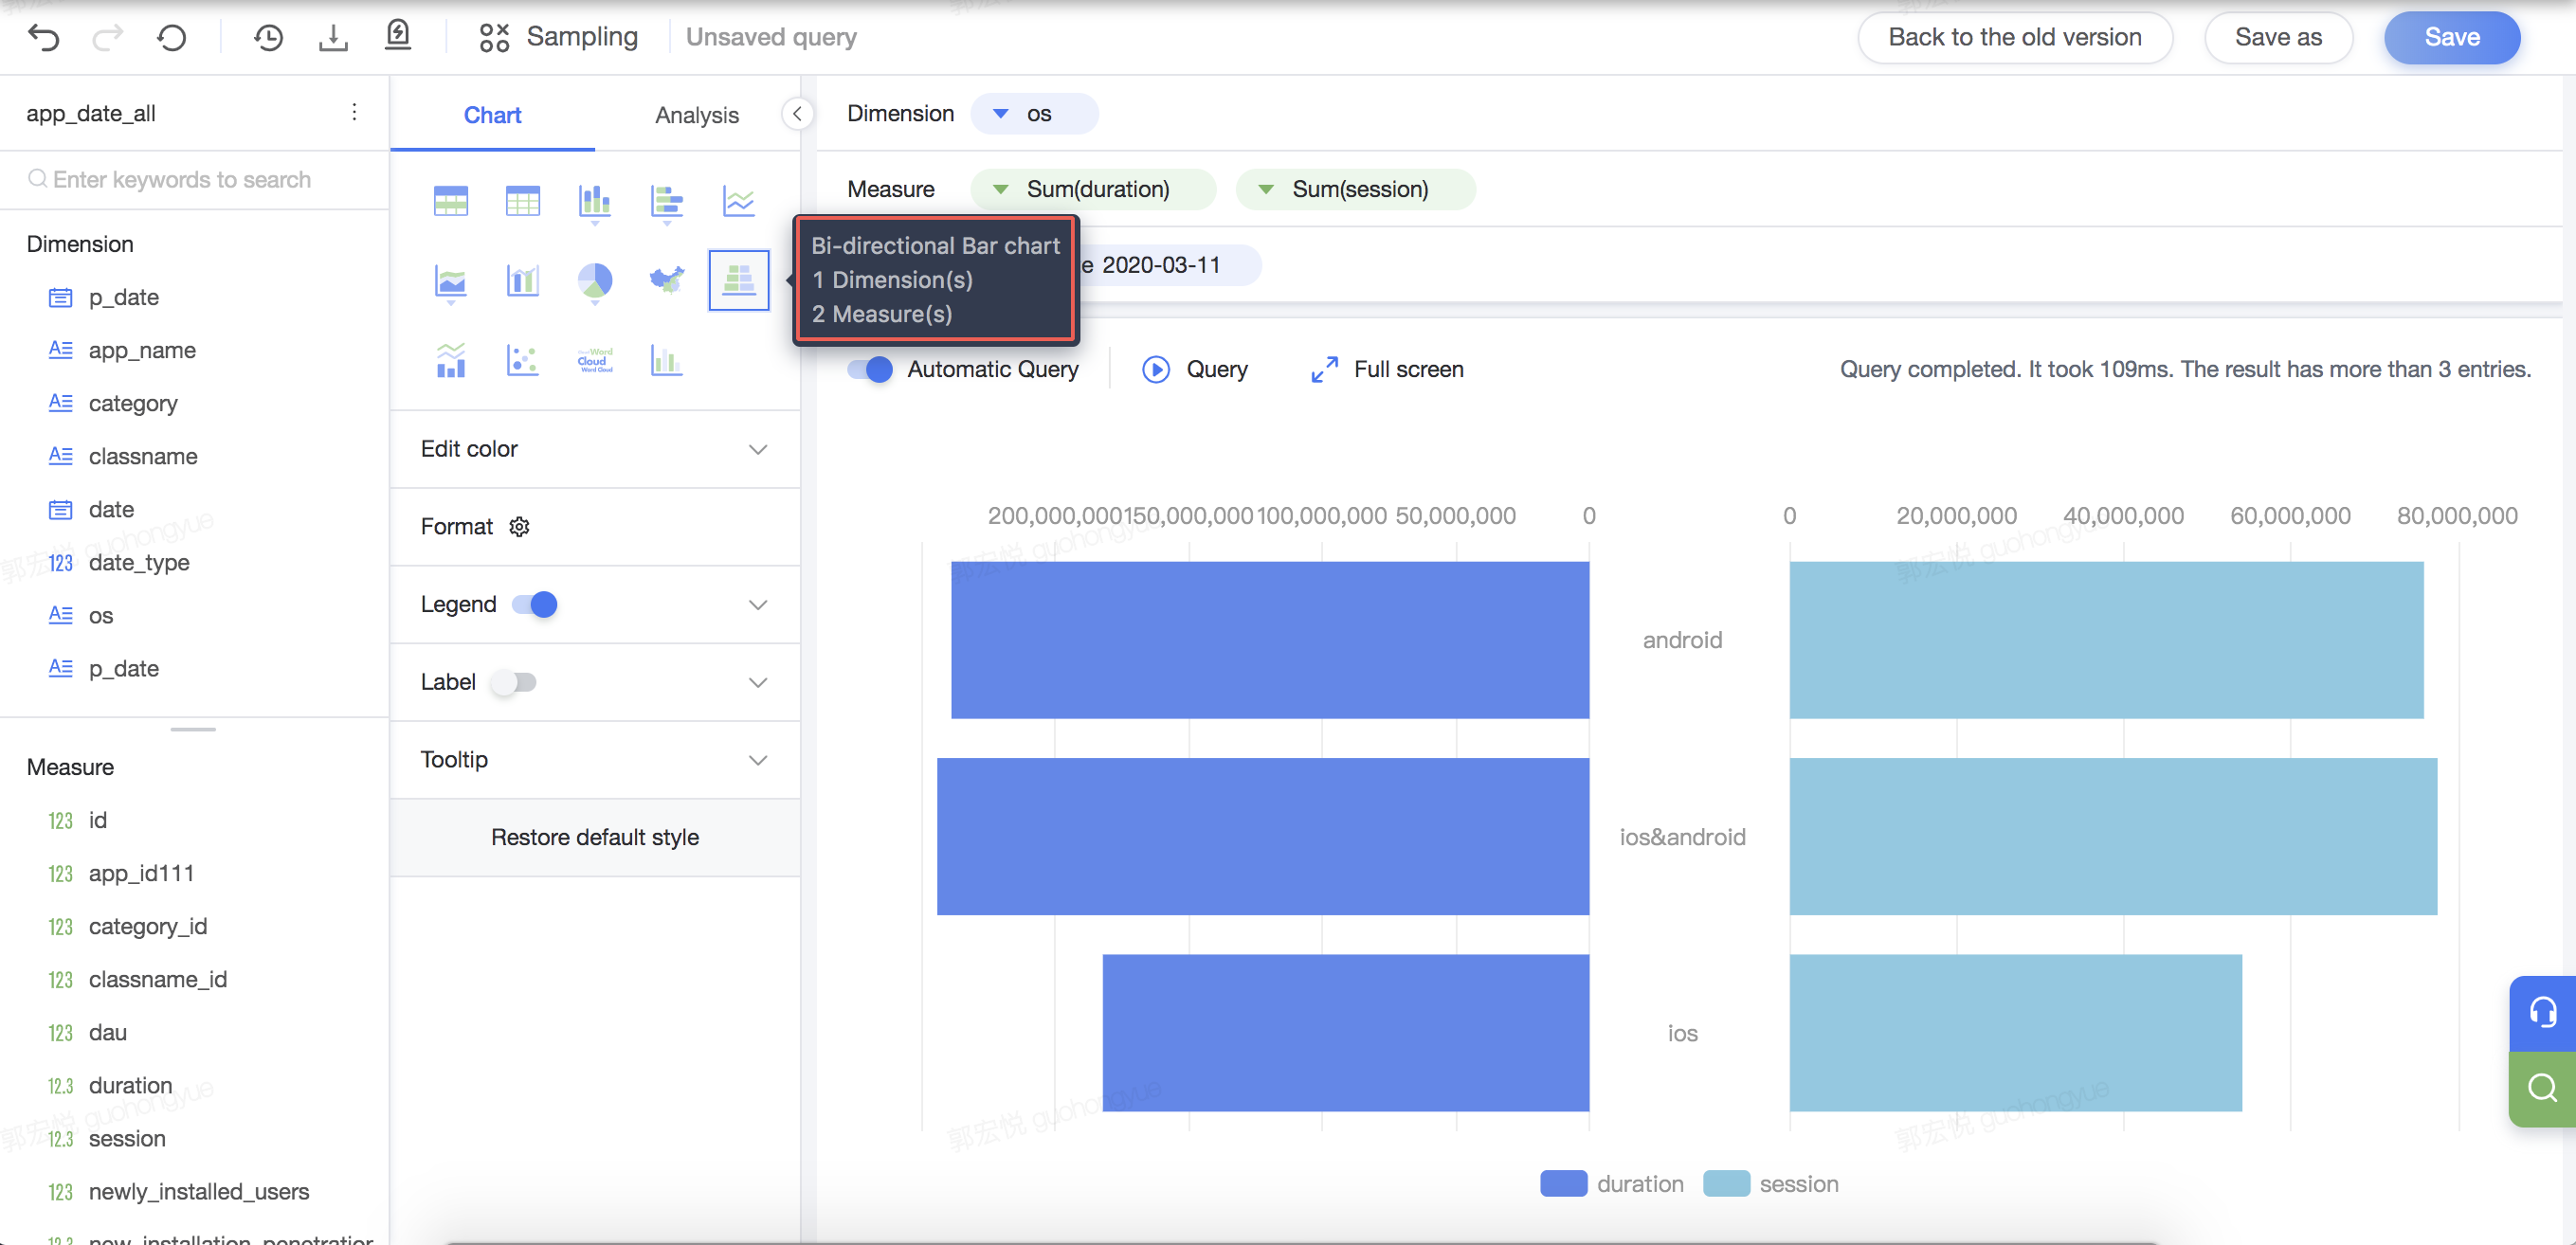Open the Sum(session) measure dropdown arrow
The height and width of the screenshot is (1245, 2576).
pyautogui.click(x=1265, y=189)
